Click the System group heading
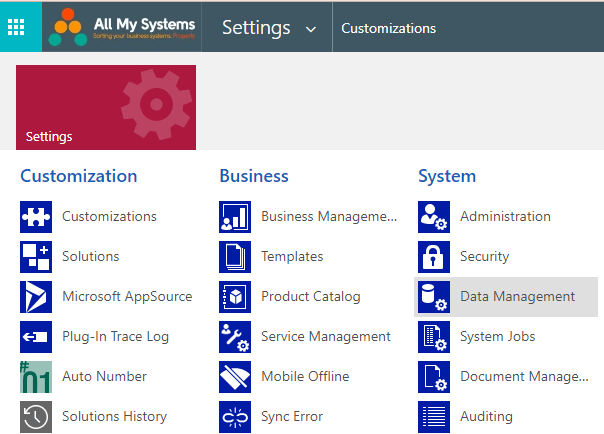The image size is (604, 434). point(447,176)
